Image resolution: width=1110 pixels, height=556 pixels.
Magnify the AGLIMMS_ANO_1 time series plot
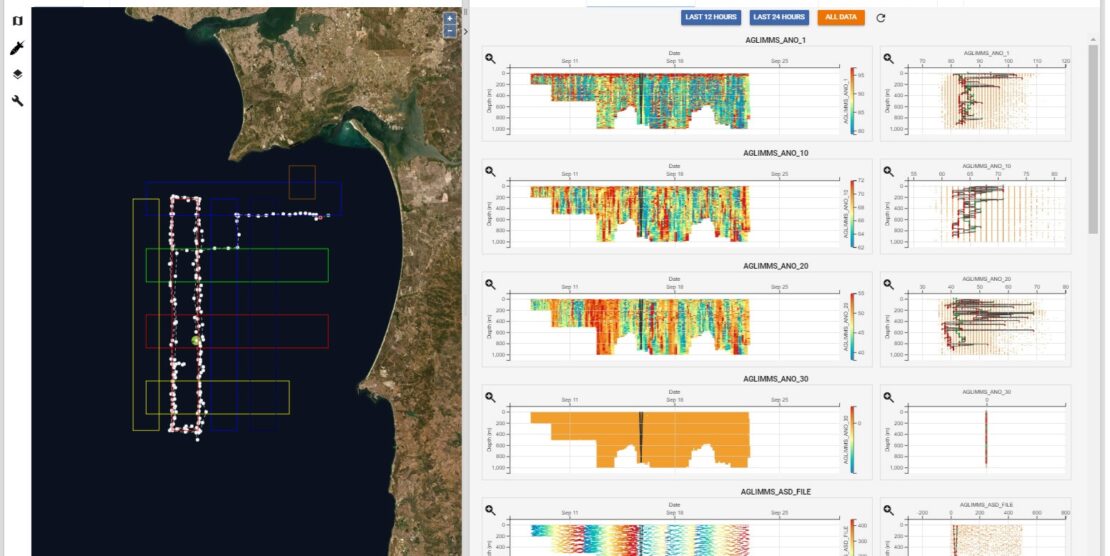(491, 58)
